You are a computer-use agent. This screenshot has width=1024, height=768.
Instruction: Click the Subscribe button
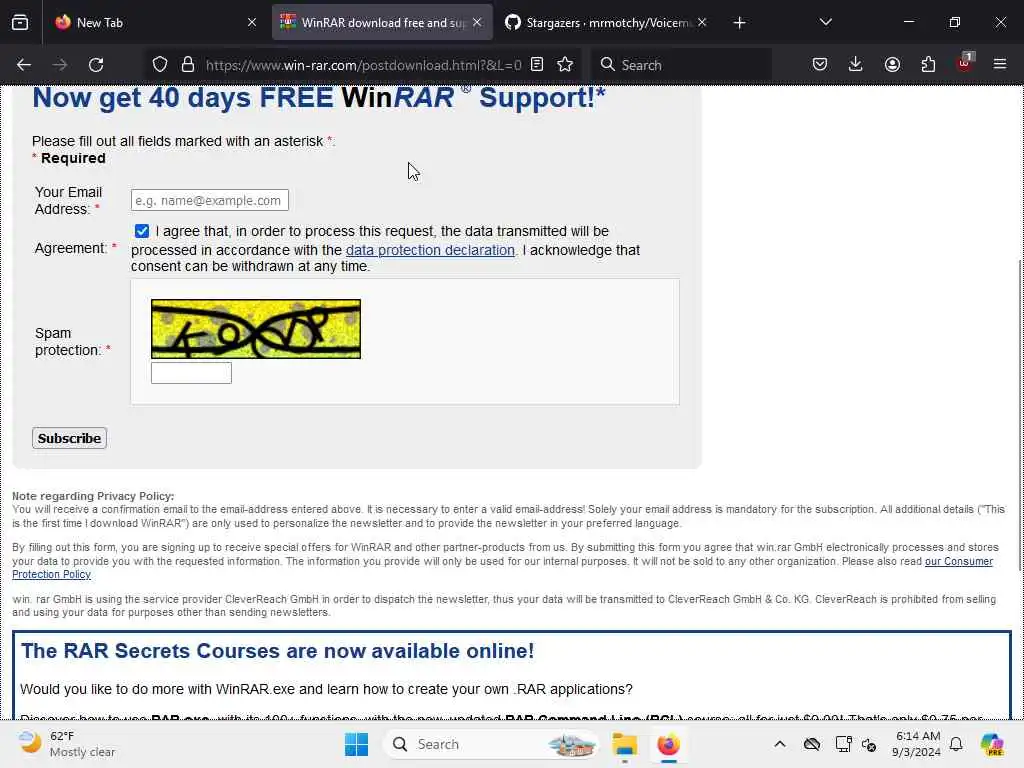pos(69,438)
